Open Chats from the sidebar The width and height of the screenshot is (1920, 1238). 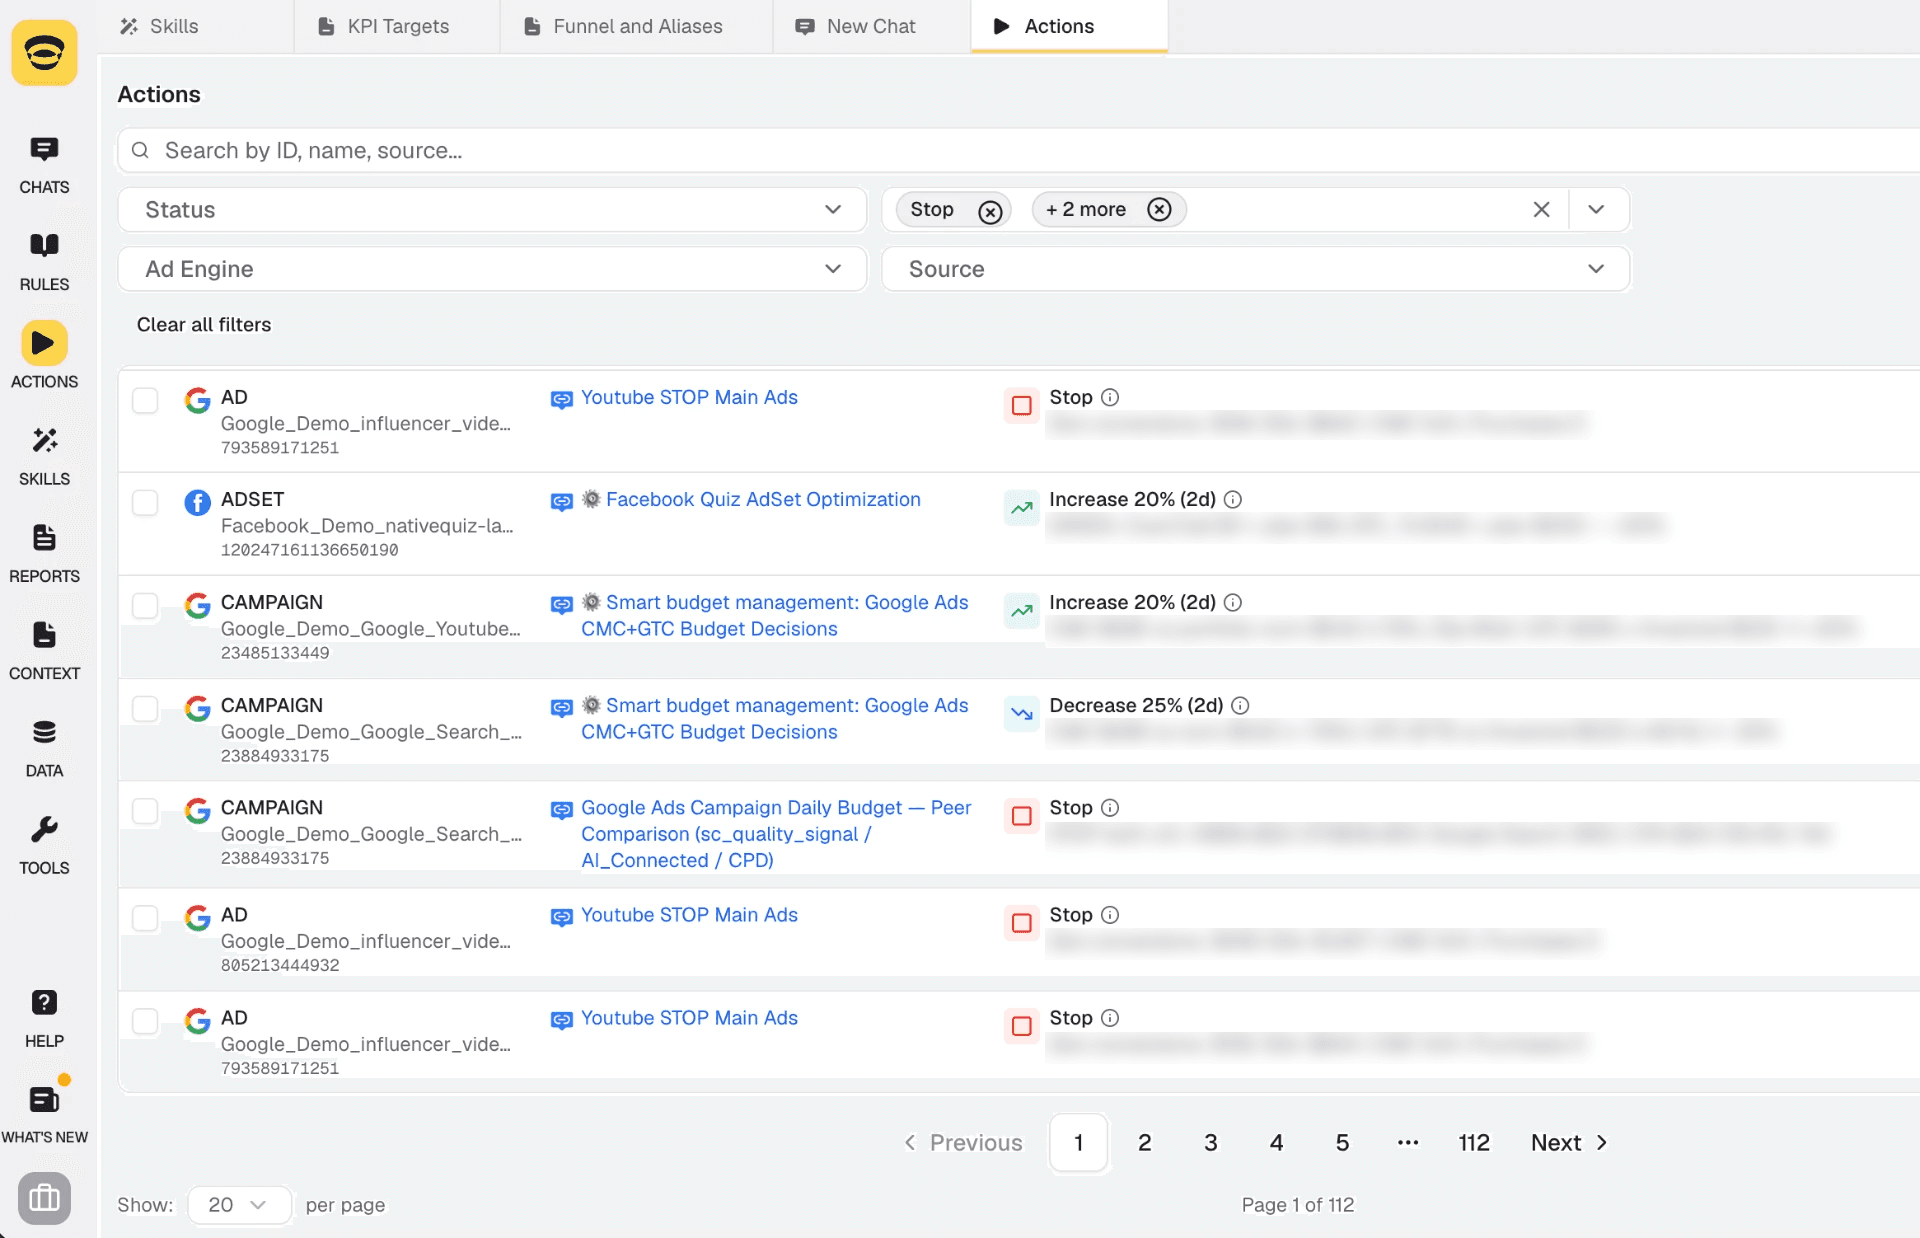pos(44,165)
